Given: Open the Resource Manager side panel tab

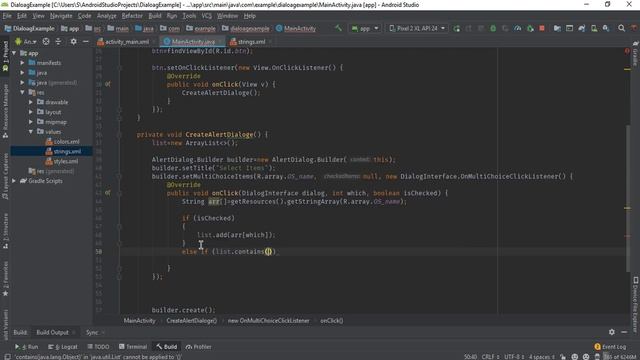Looking at the screenshot, I should [x=5, y=111].
